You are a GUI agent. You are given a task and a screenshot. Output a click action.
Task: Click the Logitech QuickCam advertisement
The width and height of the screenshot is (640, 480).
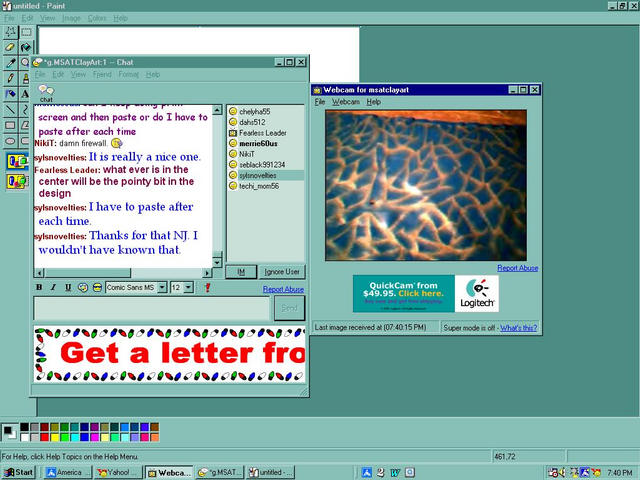[x=426, y=293]
